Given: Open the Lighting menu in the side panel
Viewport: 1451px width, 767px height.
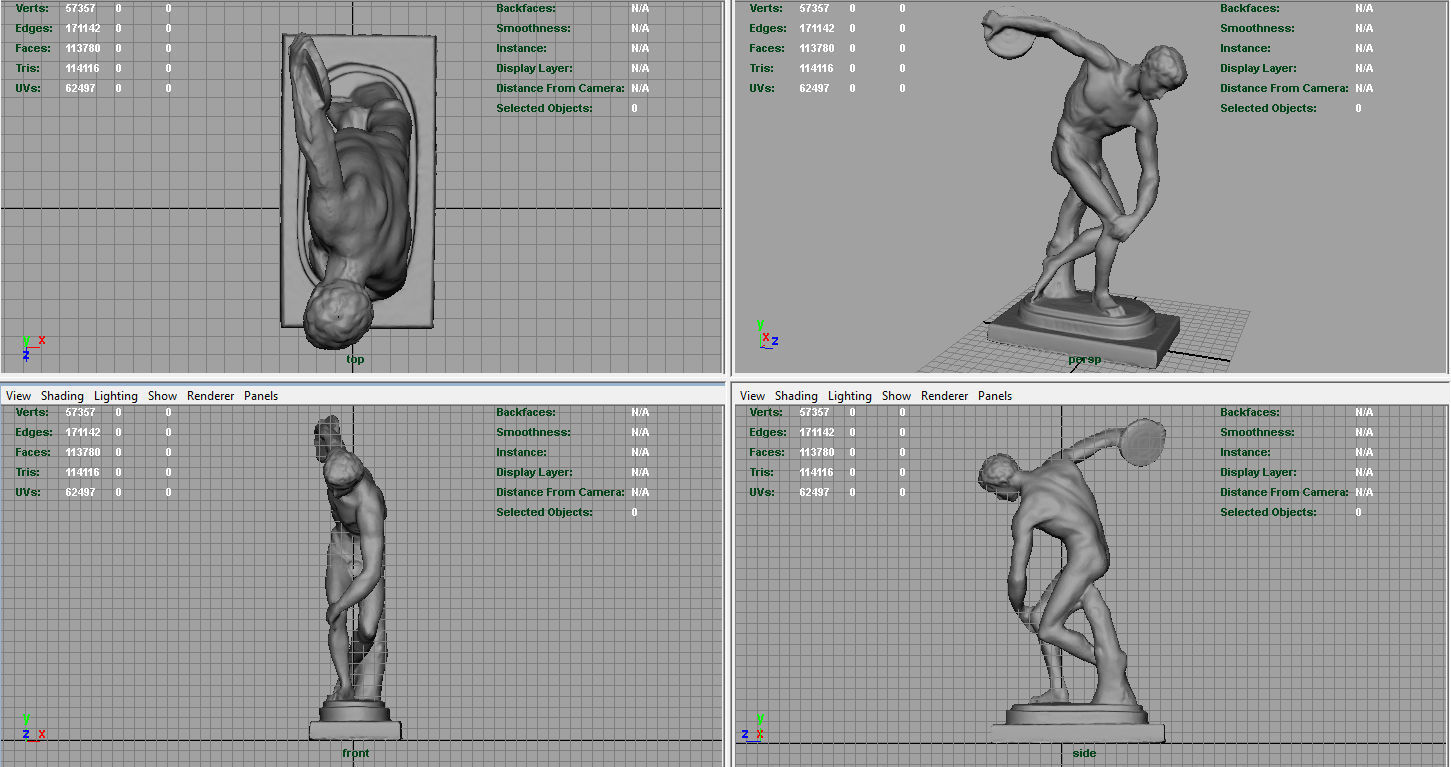Looking at the screenshot, I should (850, 396).
